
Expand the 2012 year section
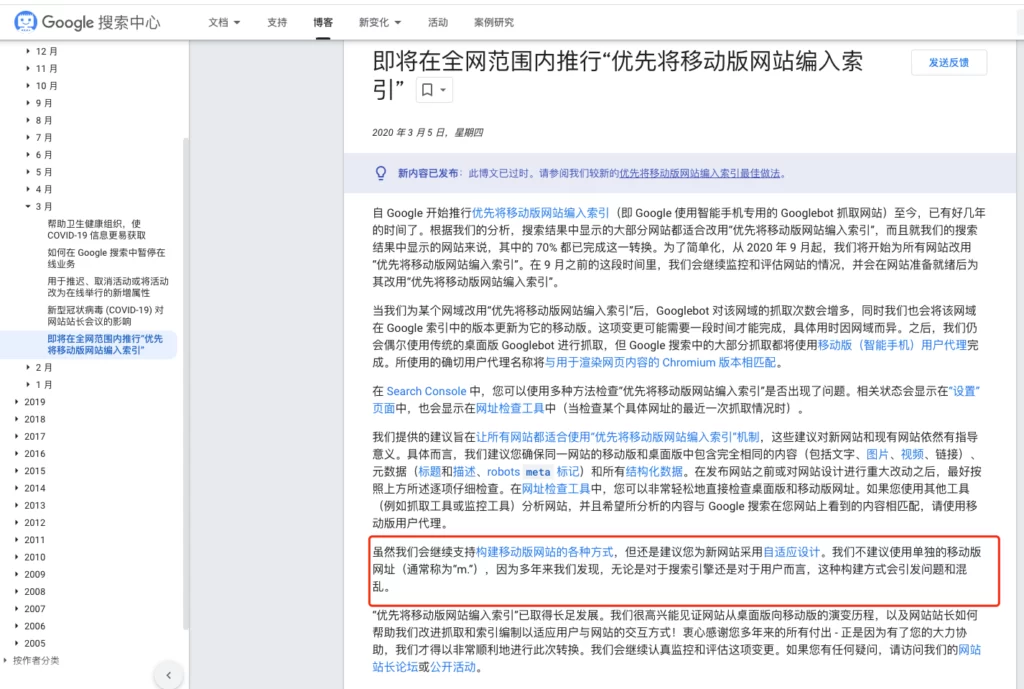30,522
